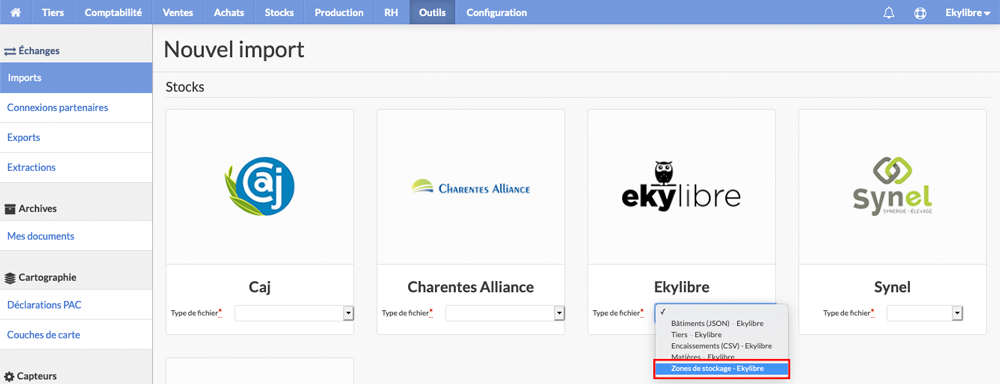The height and width of the screenshot is (384, 1000).
Task: Open the Production menu
Action: click(x=339, y=13)
